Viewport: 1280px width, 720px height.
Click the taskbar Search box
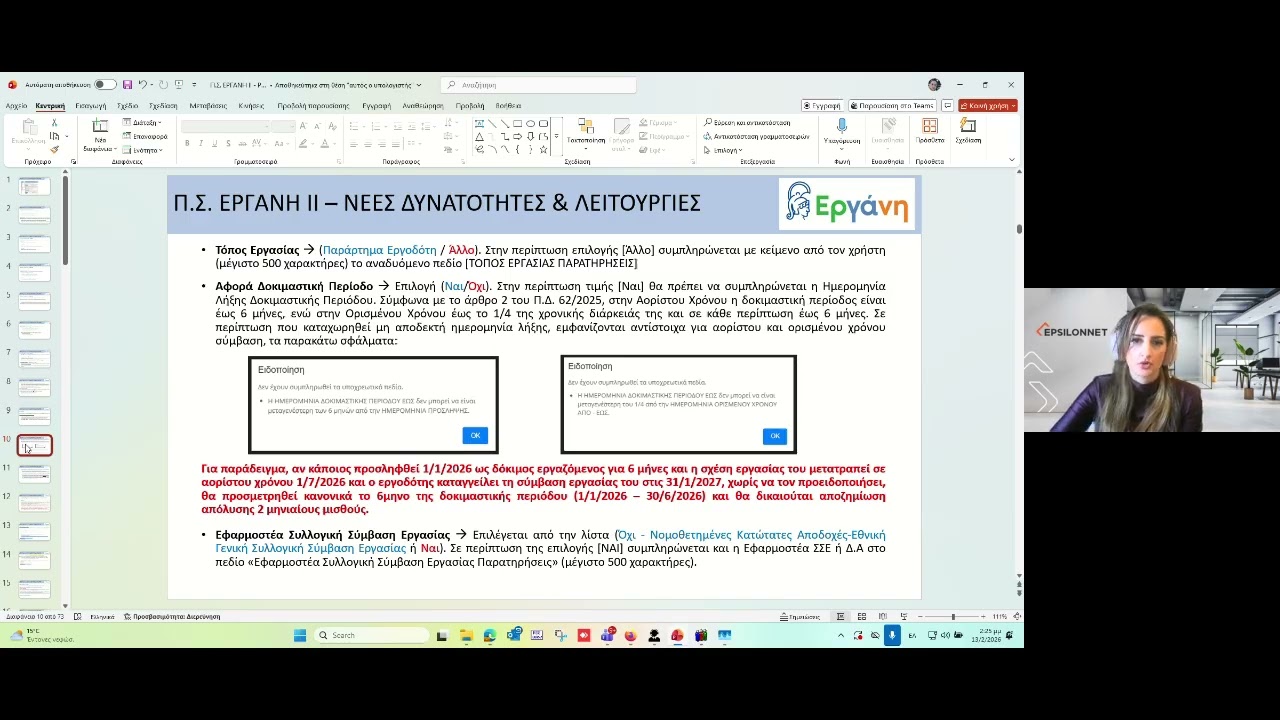372,635
